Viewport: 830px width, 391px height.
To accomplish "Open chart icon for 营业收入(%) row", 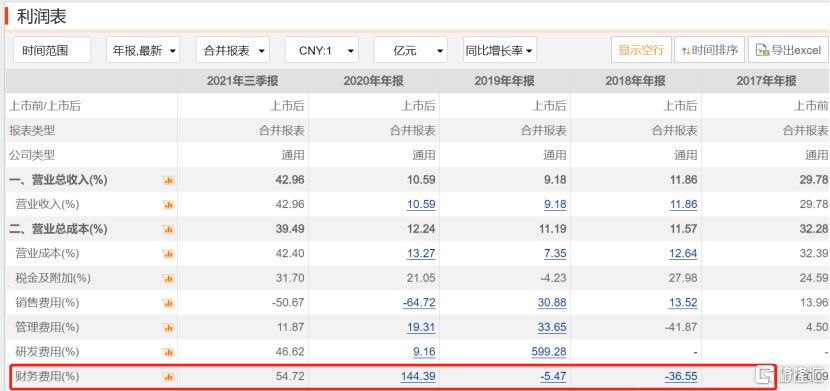I will (168, 205).
